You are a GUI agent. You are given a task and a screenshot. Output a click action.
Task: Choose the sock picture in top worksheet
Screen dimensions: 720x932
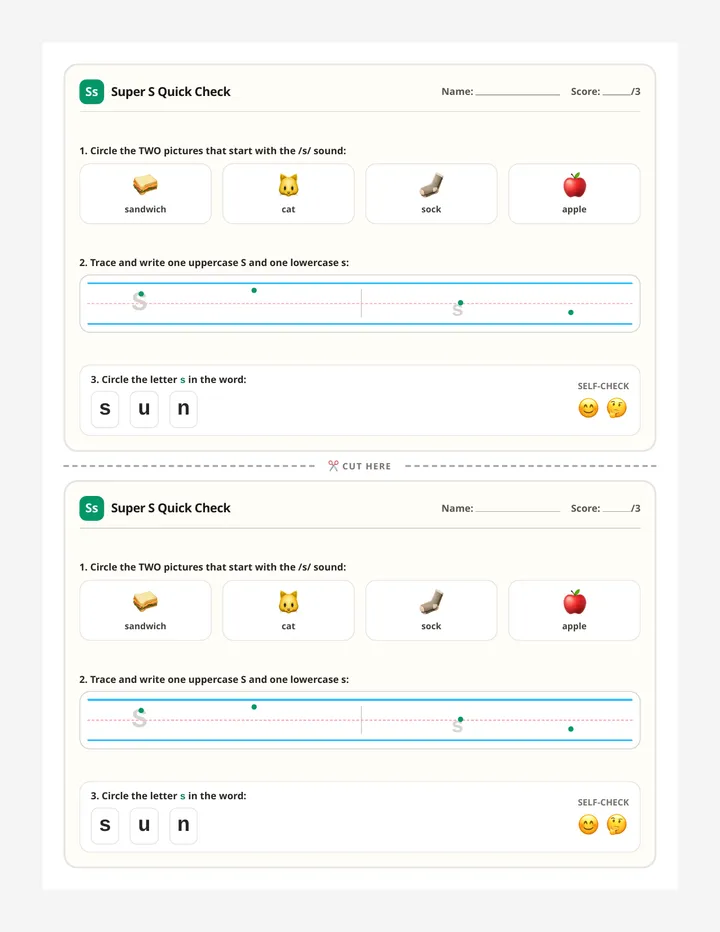point(431,185)
